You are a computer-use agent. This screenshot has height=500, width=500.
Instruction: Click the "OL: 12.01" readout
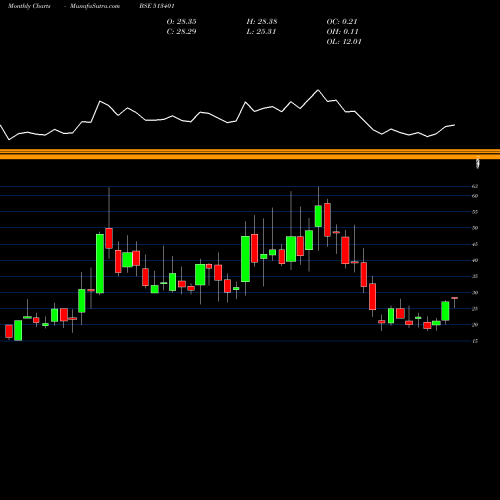(344, 42)
